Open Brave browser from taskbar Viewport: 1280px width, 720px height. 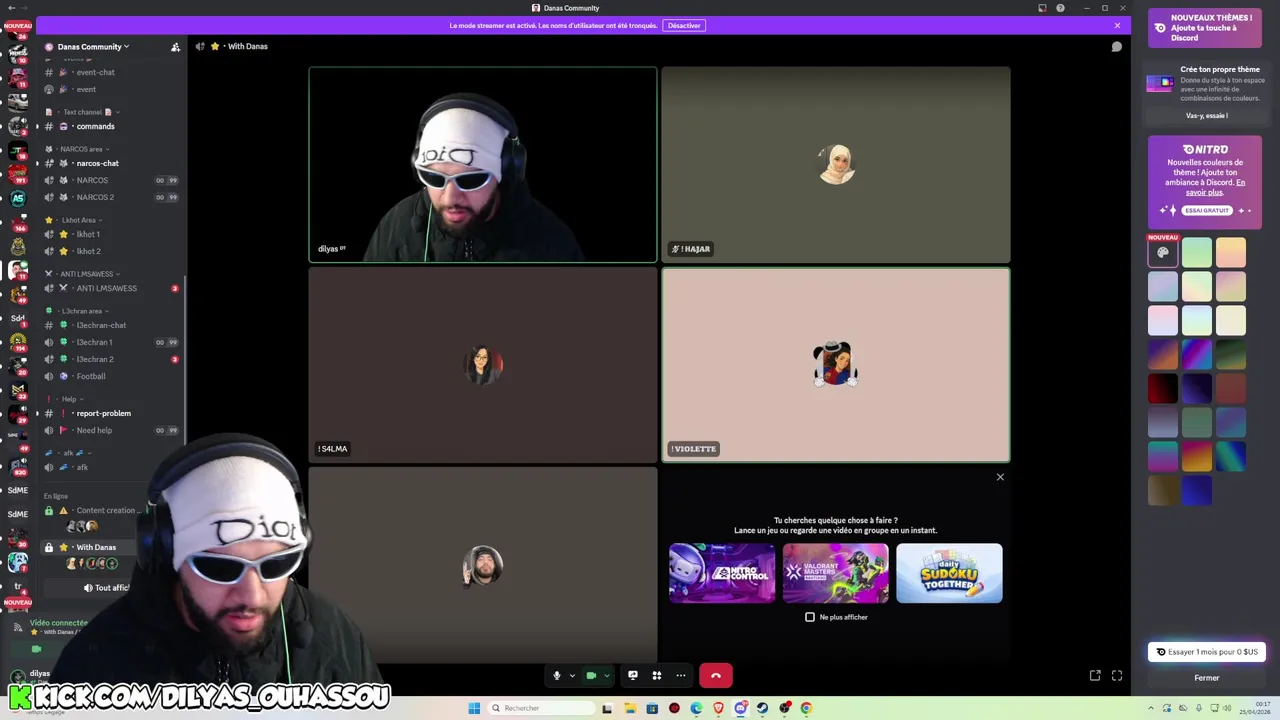(x=718, y=708)
